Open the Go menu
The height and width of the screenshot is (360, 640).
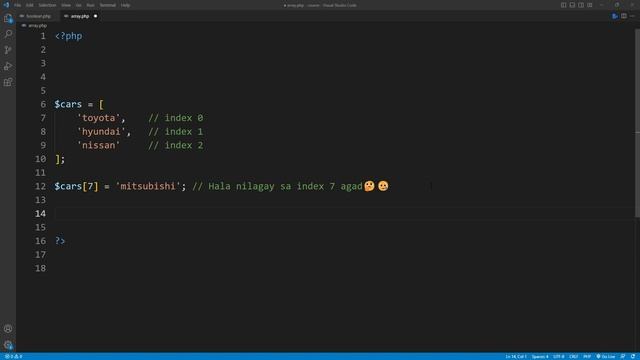pyautogui.click(x=78, y=5)
